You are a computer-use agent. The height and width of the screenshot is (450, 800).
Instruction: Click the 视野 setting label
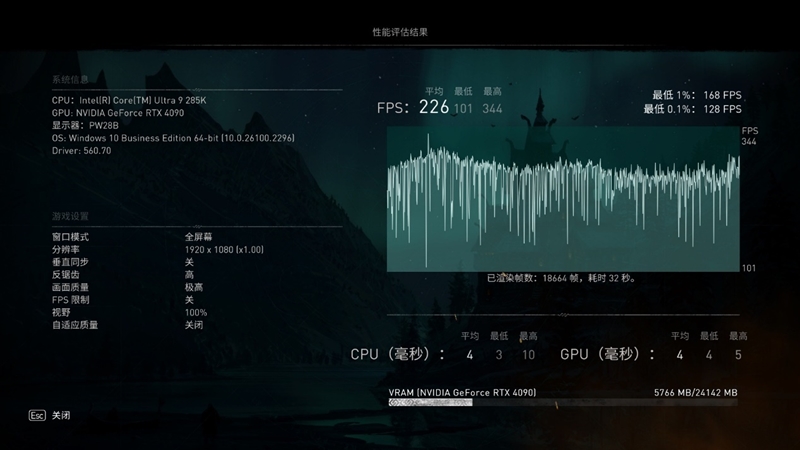pos(61,312)
